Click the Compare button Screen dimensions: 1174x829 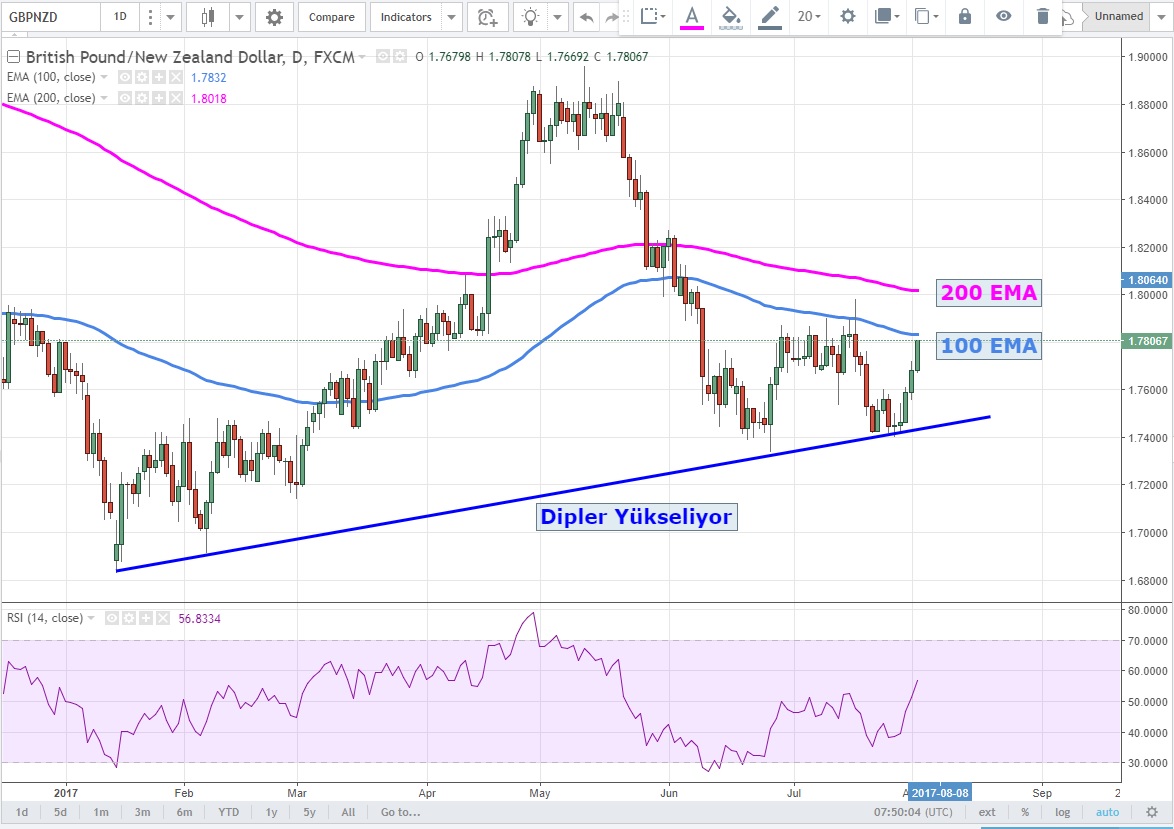point(331,17)
